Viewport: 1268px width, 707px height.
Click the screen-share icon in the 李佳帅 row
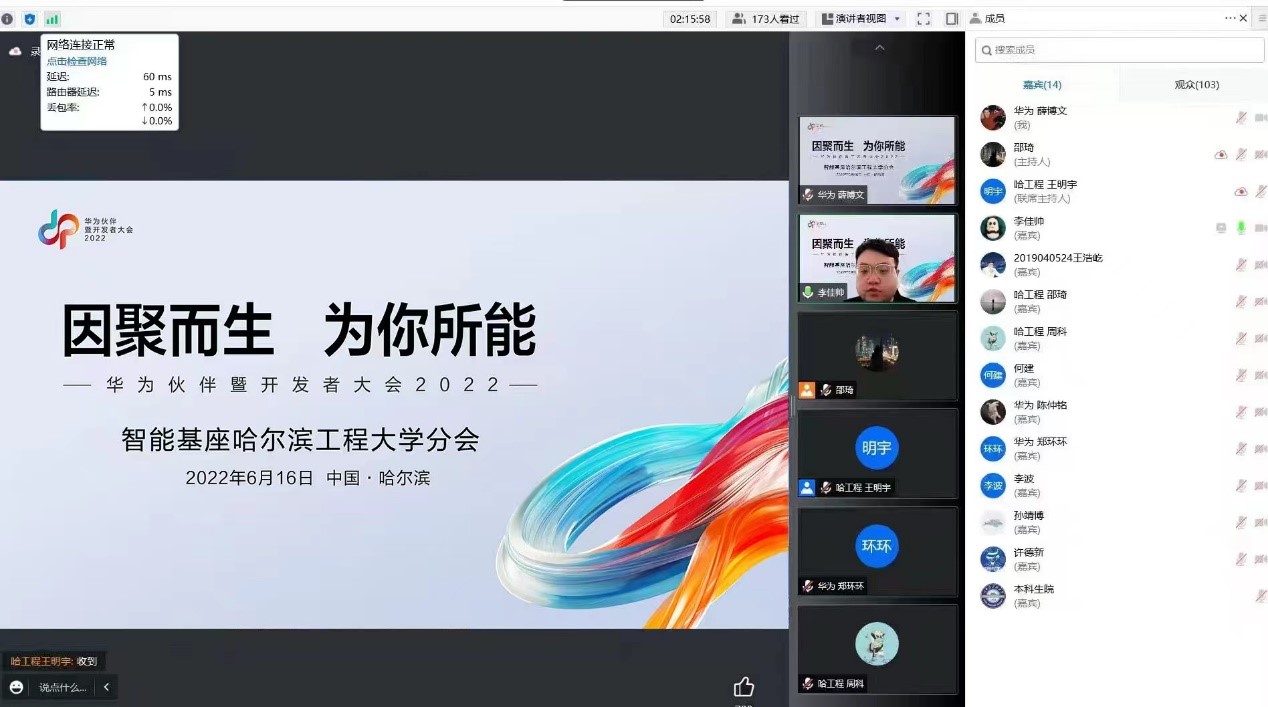(1221, 228)
